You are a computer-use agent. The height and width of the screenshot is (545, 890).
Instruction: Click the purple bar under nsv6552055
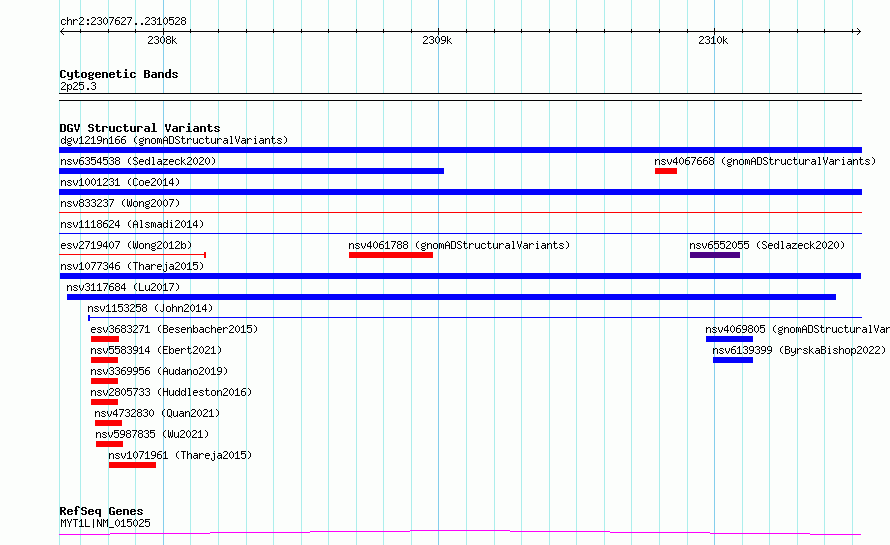click(x=715, y=255)
